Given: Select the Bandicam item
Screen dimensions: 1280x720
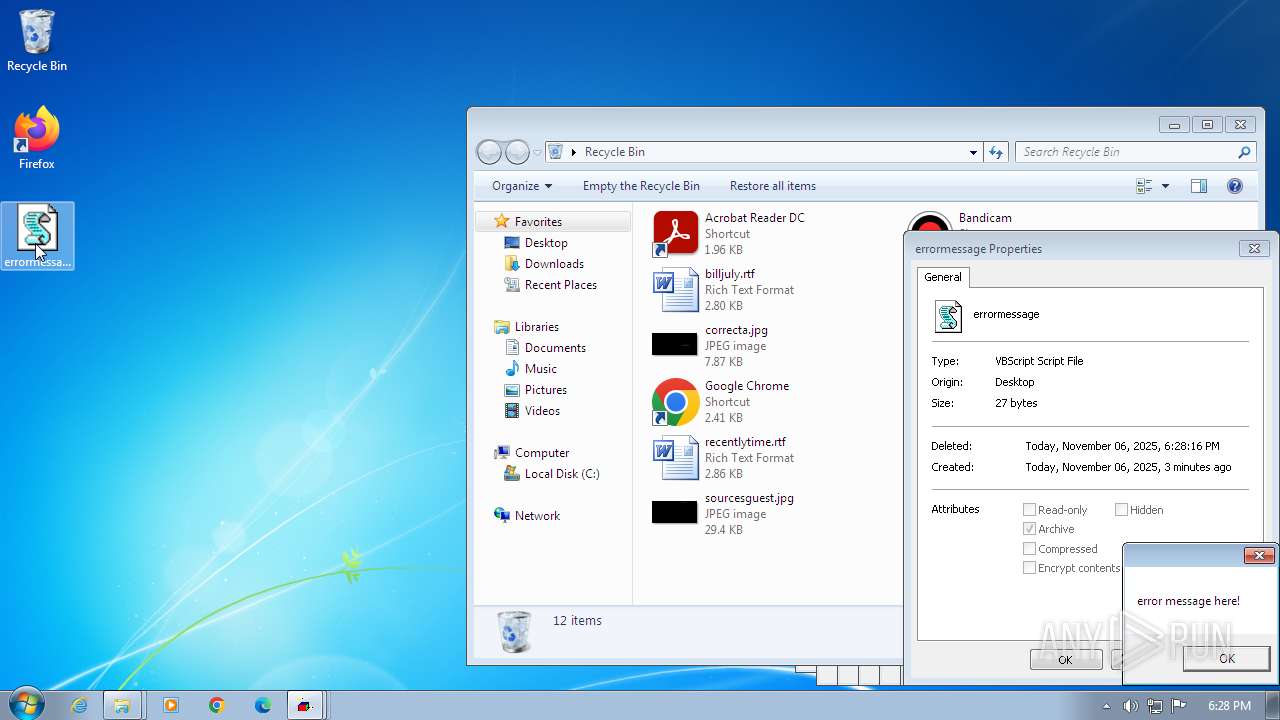Looking at the screenshot, I should point(985,218).
